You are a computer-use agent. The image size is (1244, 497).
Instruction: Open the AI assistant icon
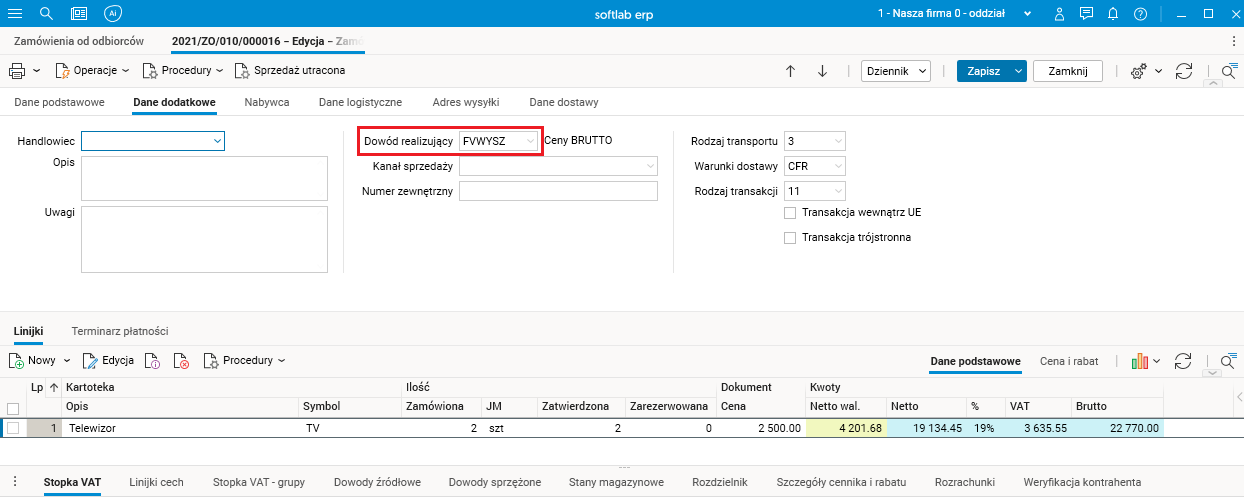[113, 14]
